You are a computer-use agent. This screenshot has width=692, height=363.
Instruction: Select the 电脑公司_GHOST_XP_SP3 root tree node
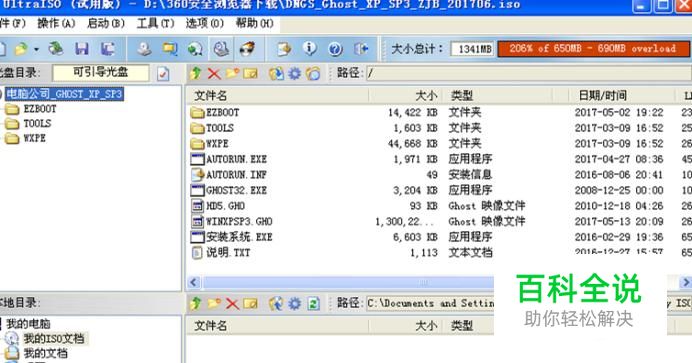click(64, 94)
